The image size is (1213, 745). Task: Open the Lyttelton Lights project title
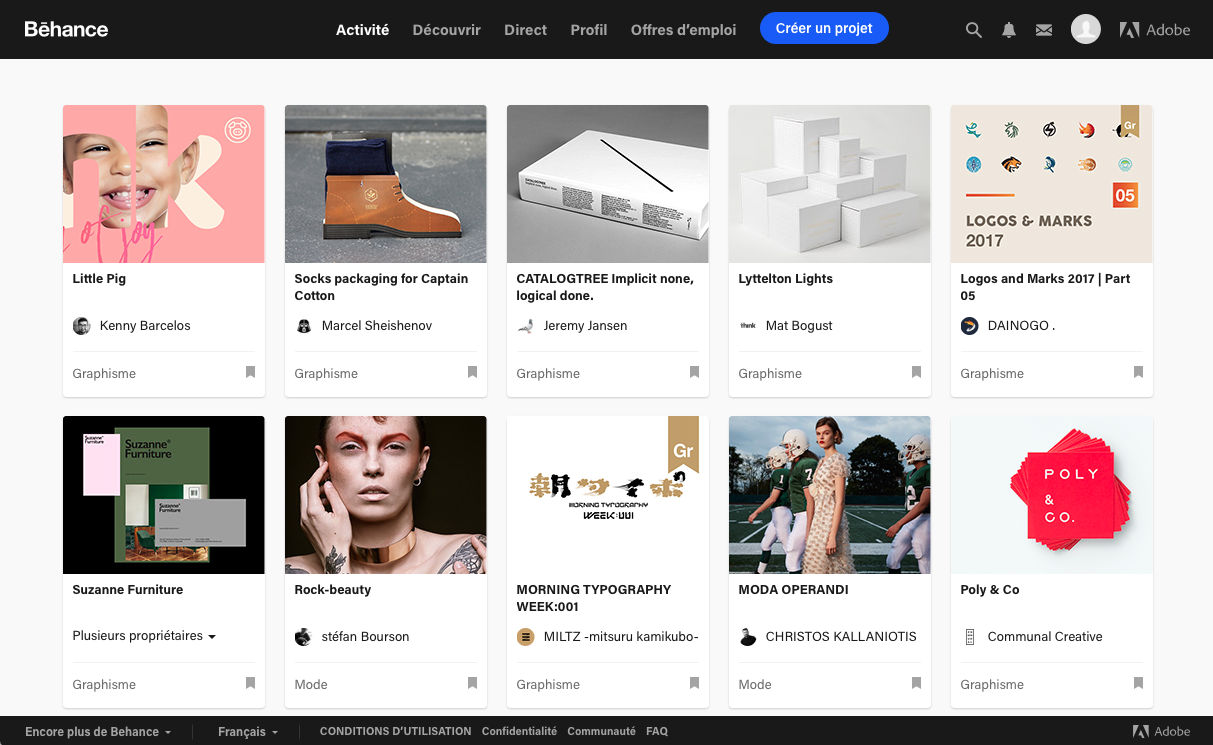[x=785, y=279]
